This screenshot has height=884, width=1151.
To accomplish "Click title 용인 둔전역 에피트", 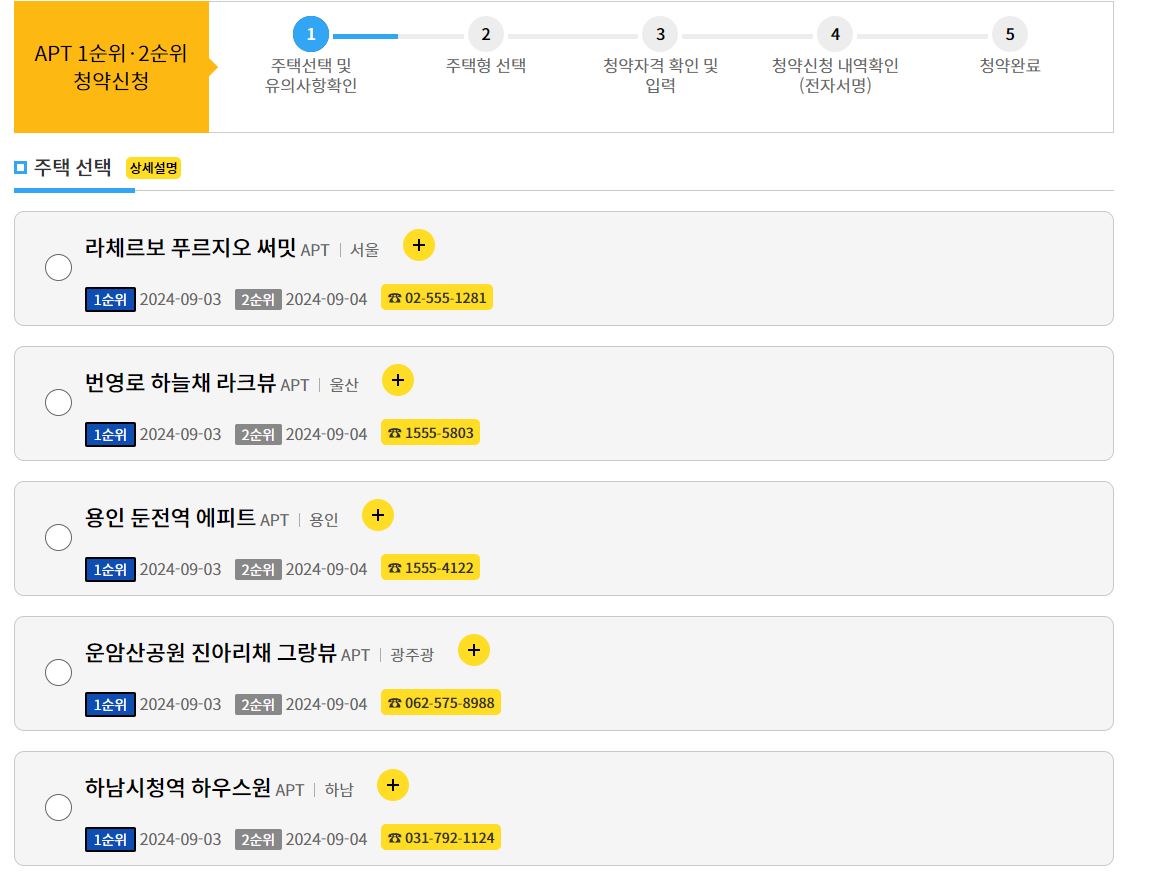I will [170, 518].
